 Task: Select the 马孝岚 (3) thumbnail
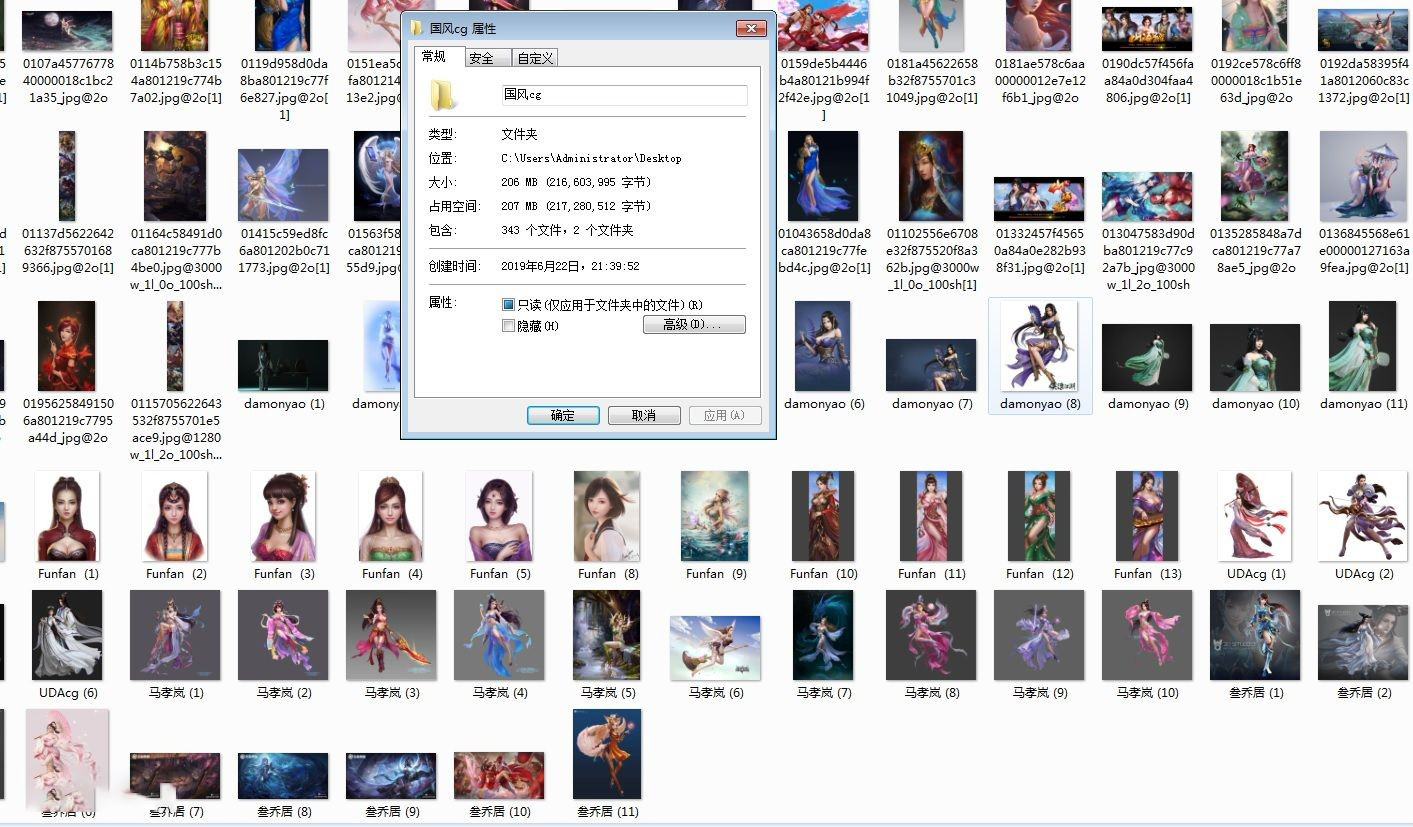click(391, 635)
